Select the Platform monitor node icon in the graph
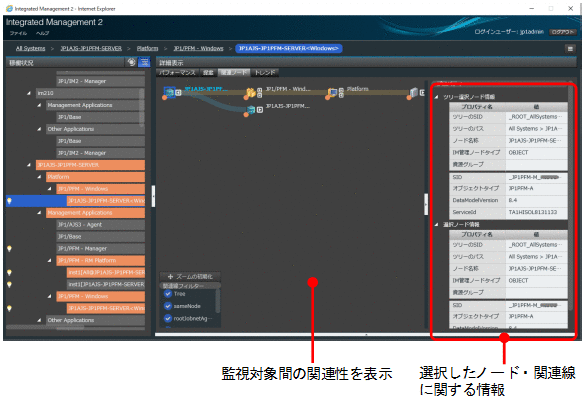The width and height of the screenshot is (584, 405). coord(333,92)
